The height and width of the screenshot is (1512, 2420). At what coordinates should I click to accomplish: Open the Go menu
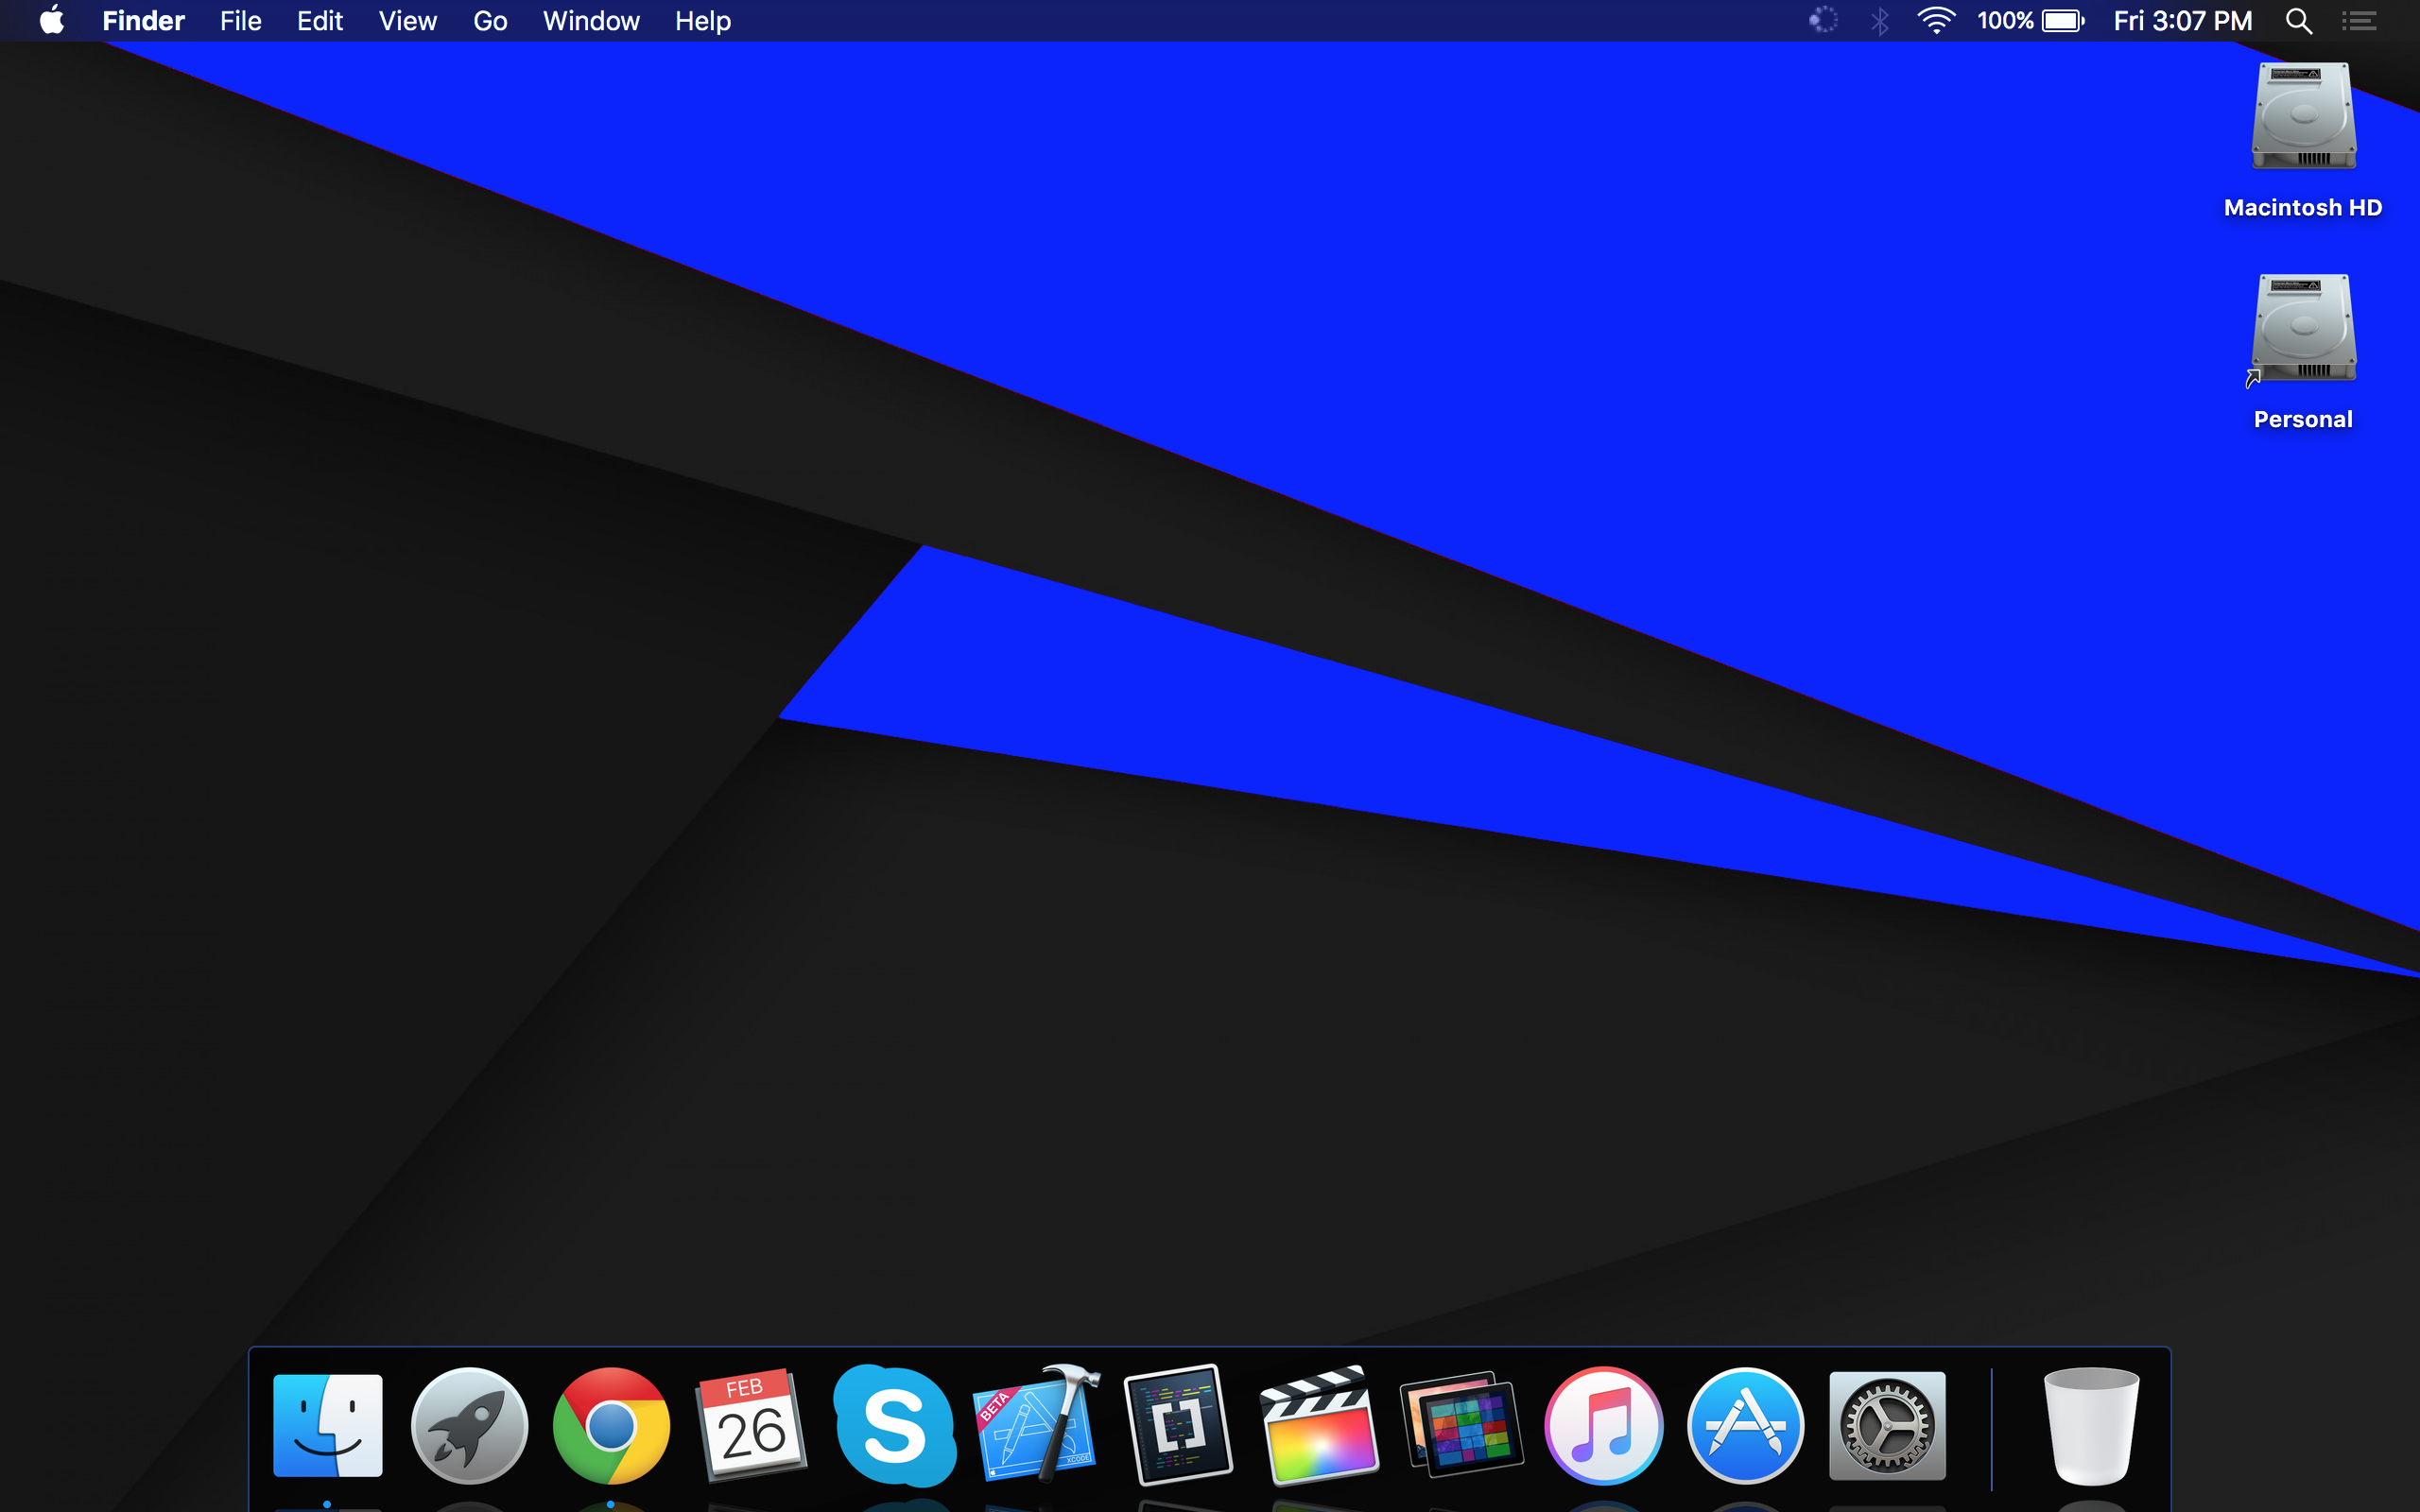click(490, 21)
